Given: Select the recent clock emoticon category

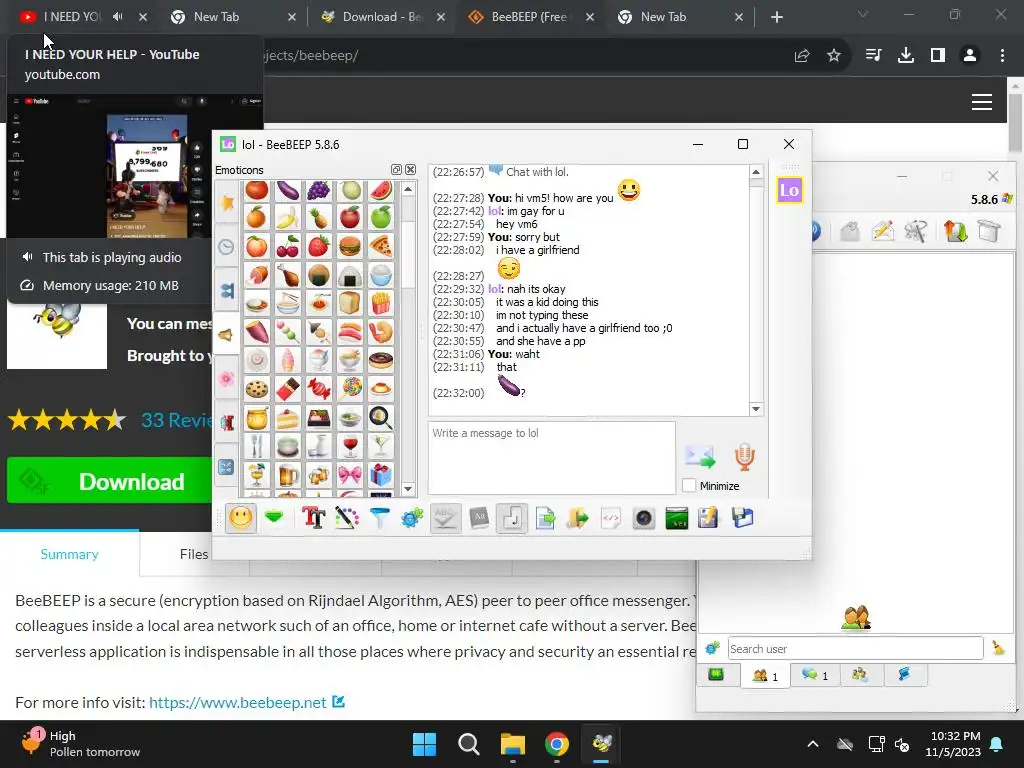Looking at the screenshot, I should coord(227,247).
